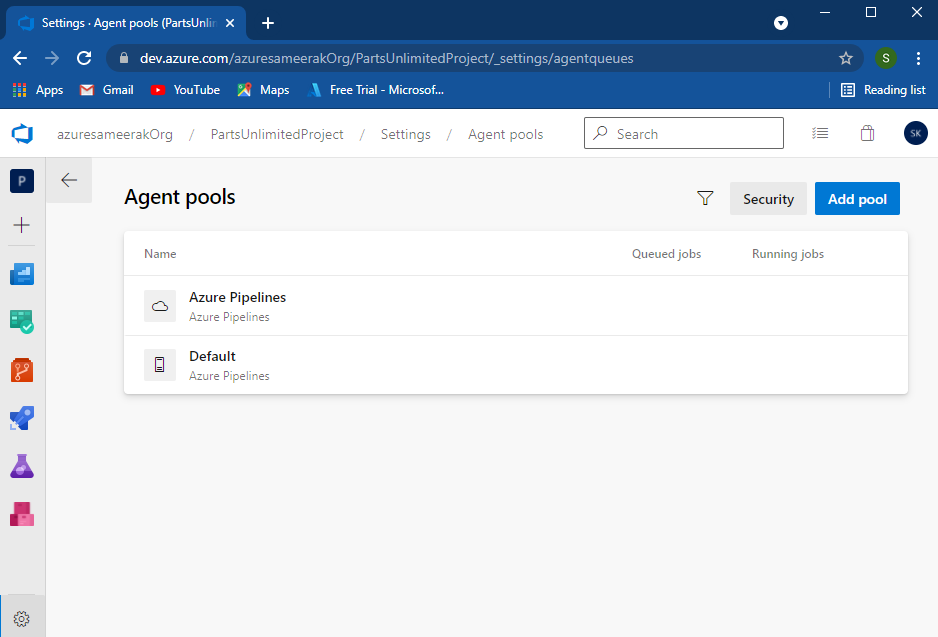
Task: Open Chrome's three-dot menu
Action: click(919, 58)
